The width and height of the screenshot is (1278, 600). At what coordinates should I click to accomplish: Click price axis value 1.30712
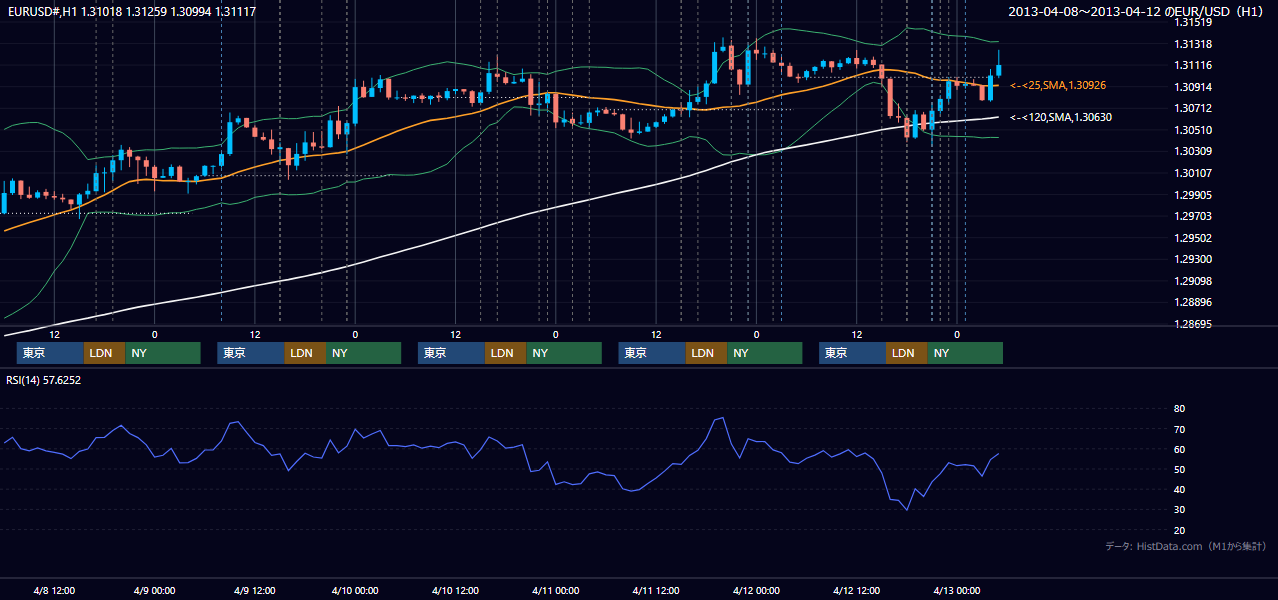coord(1193,108)
